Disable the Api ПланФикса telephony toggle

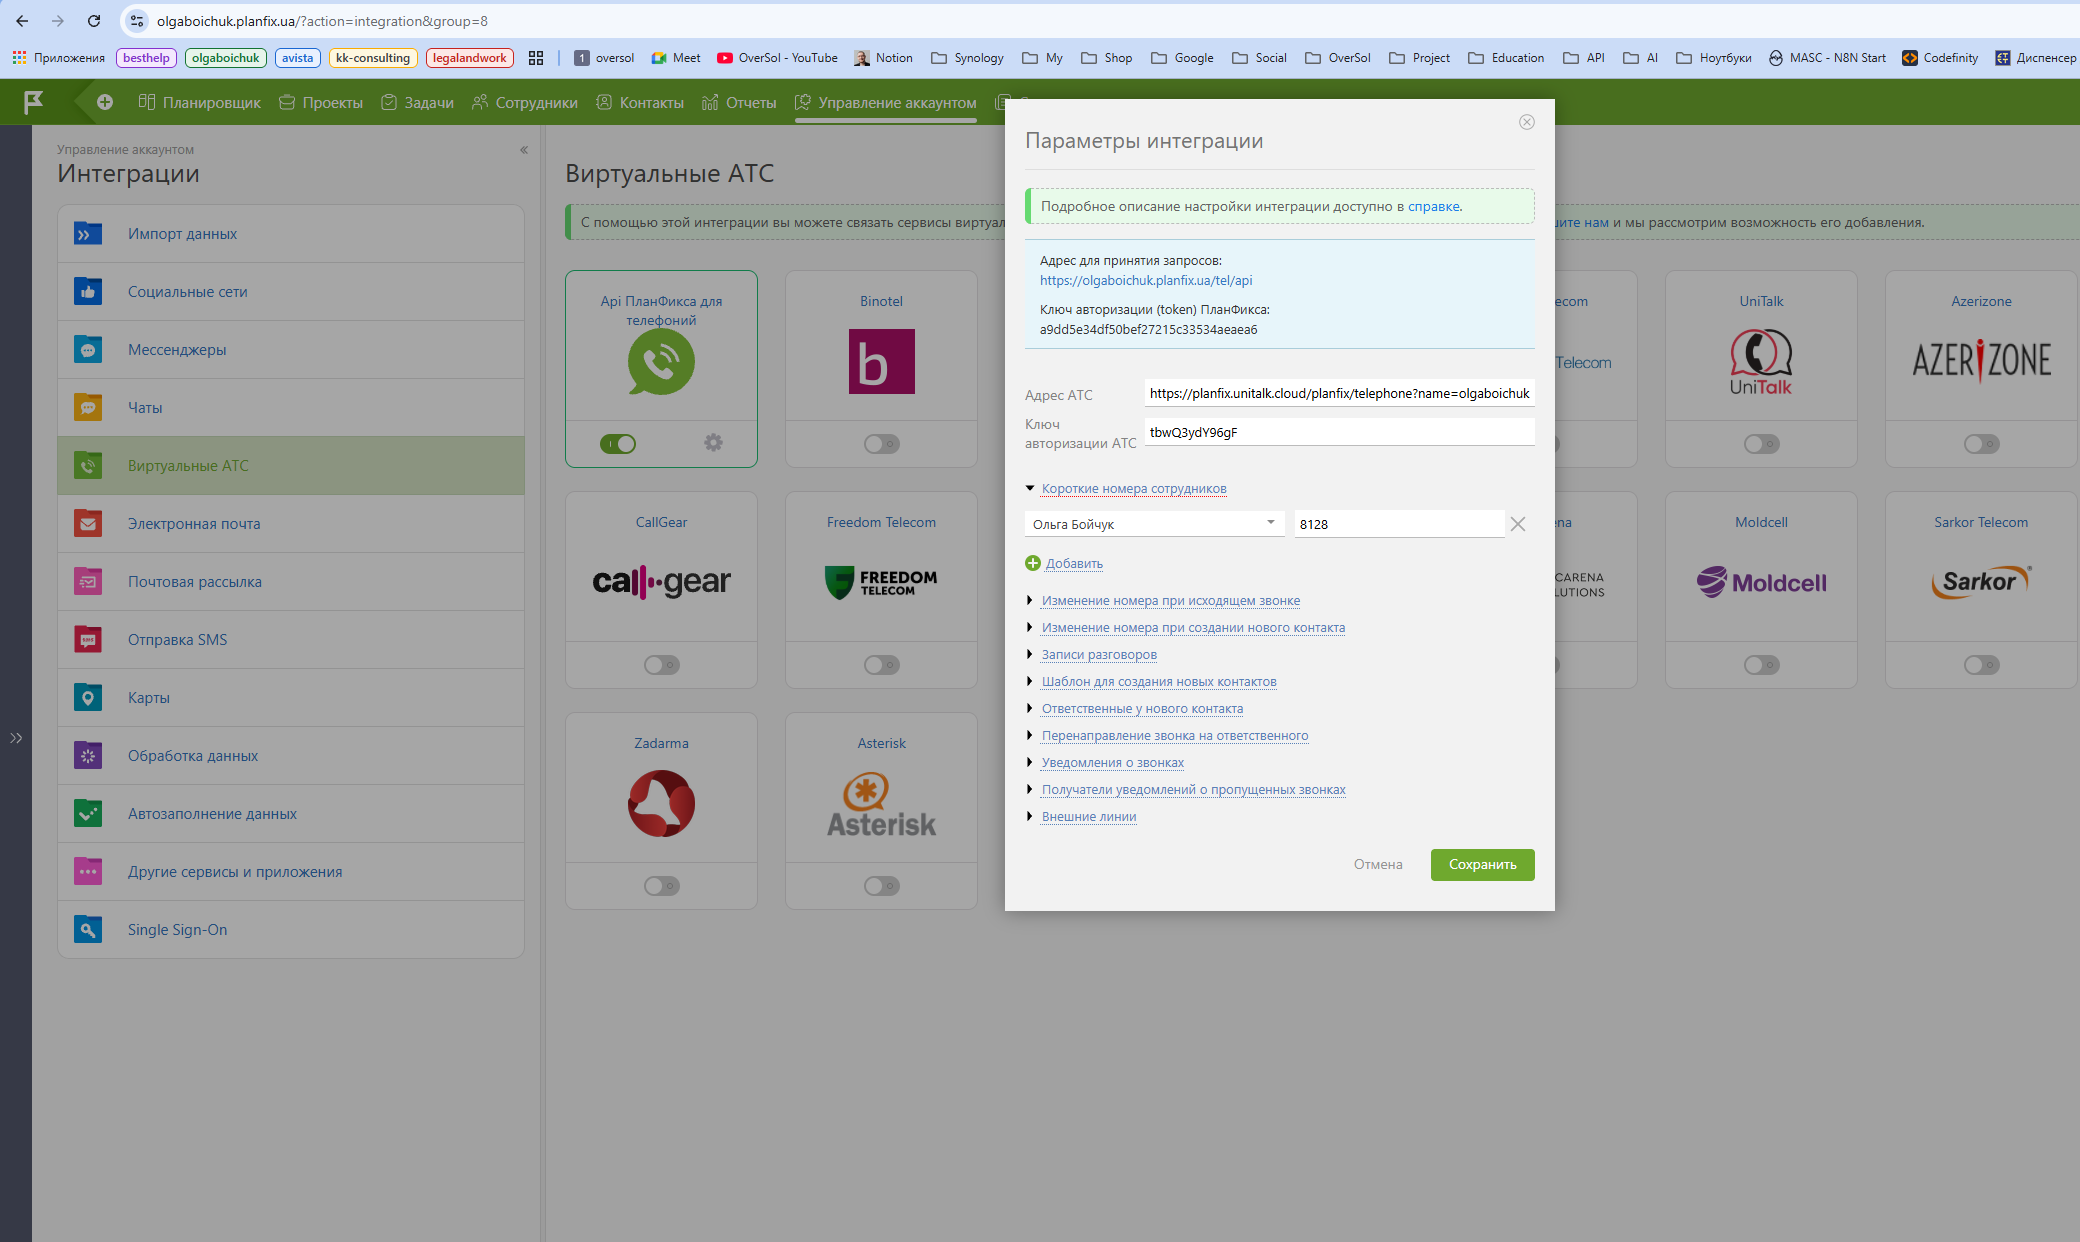(618, 443)
